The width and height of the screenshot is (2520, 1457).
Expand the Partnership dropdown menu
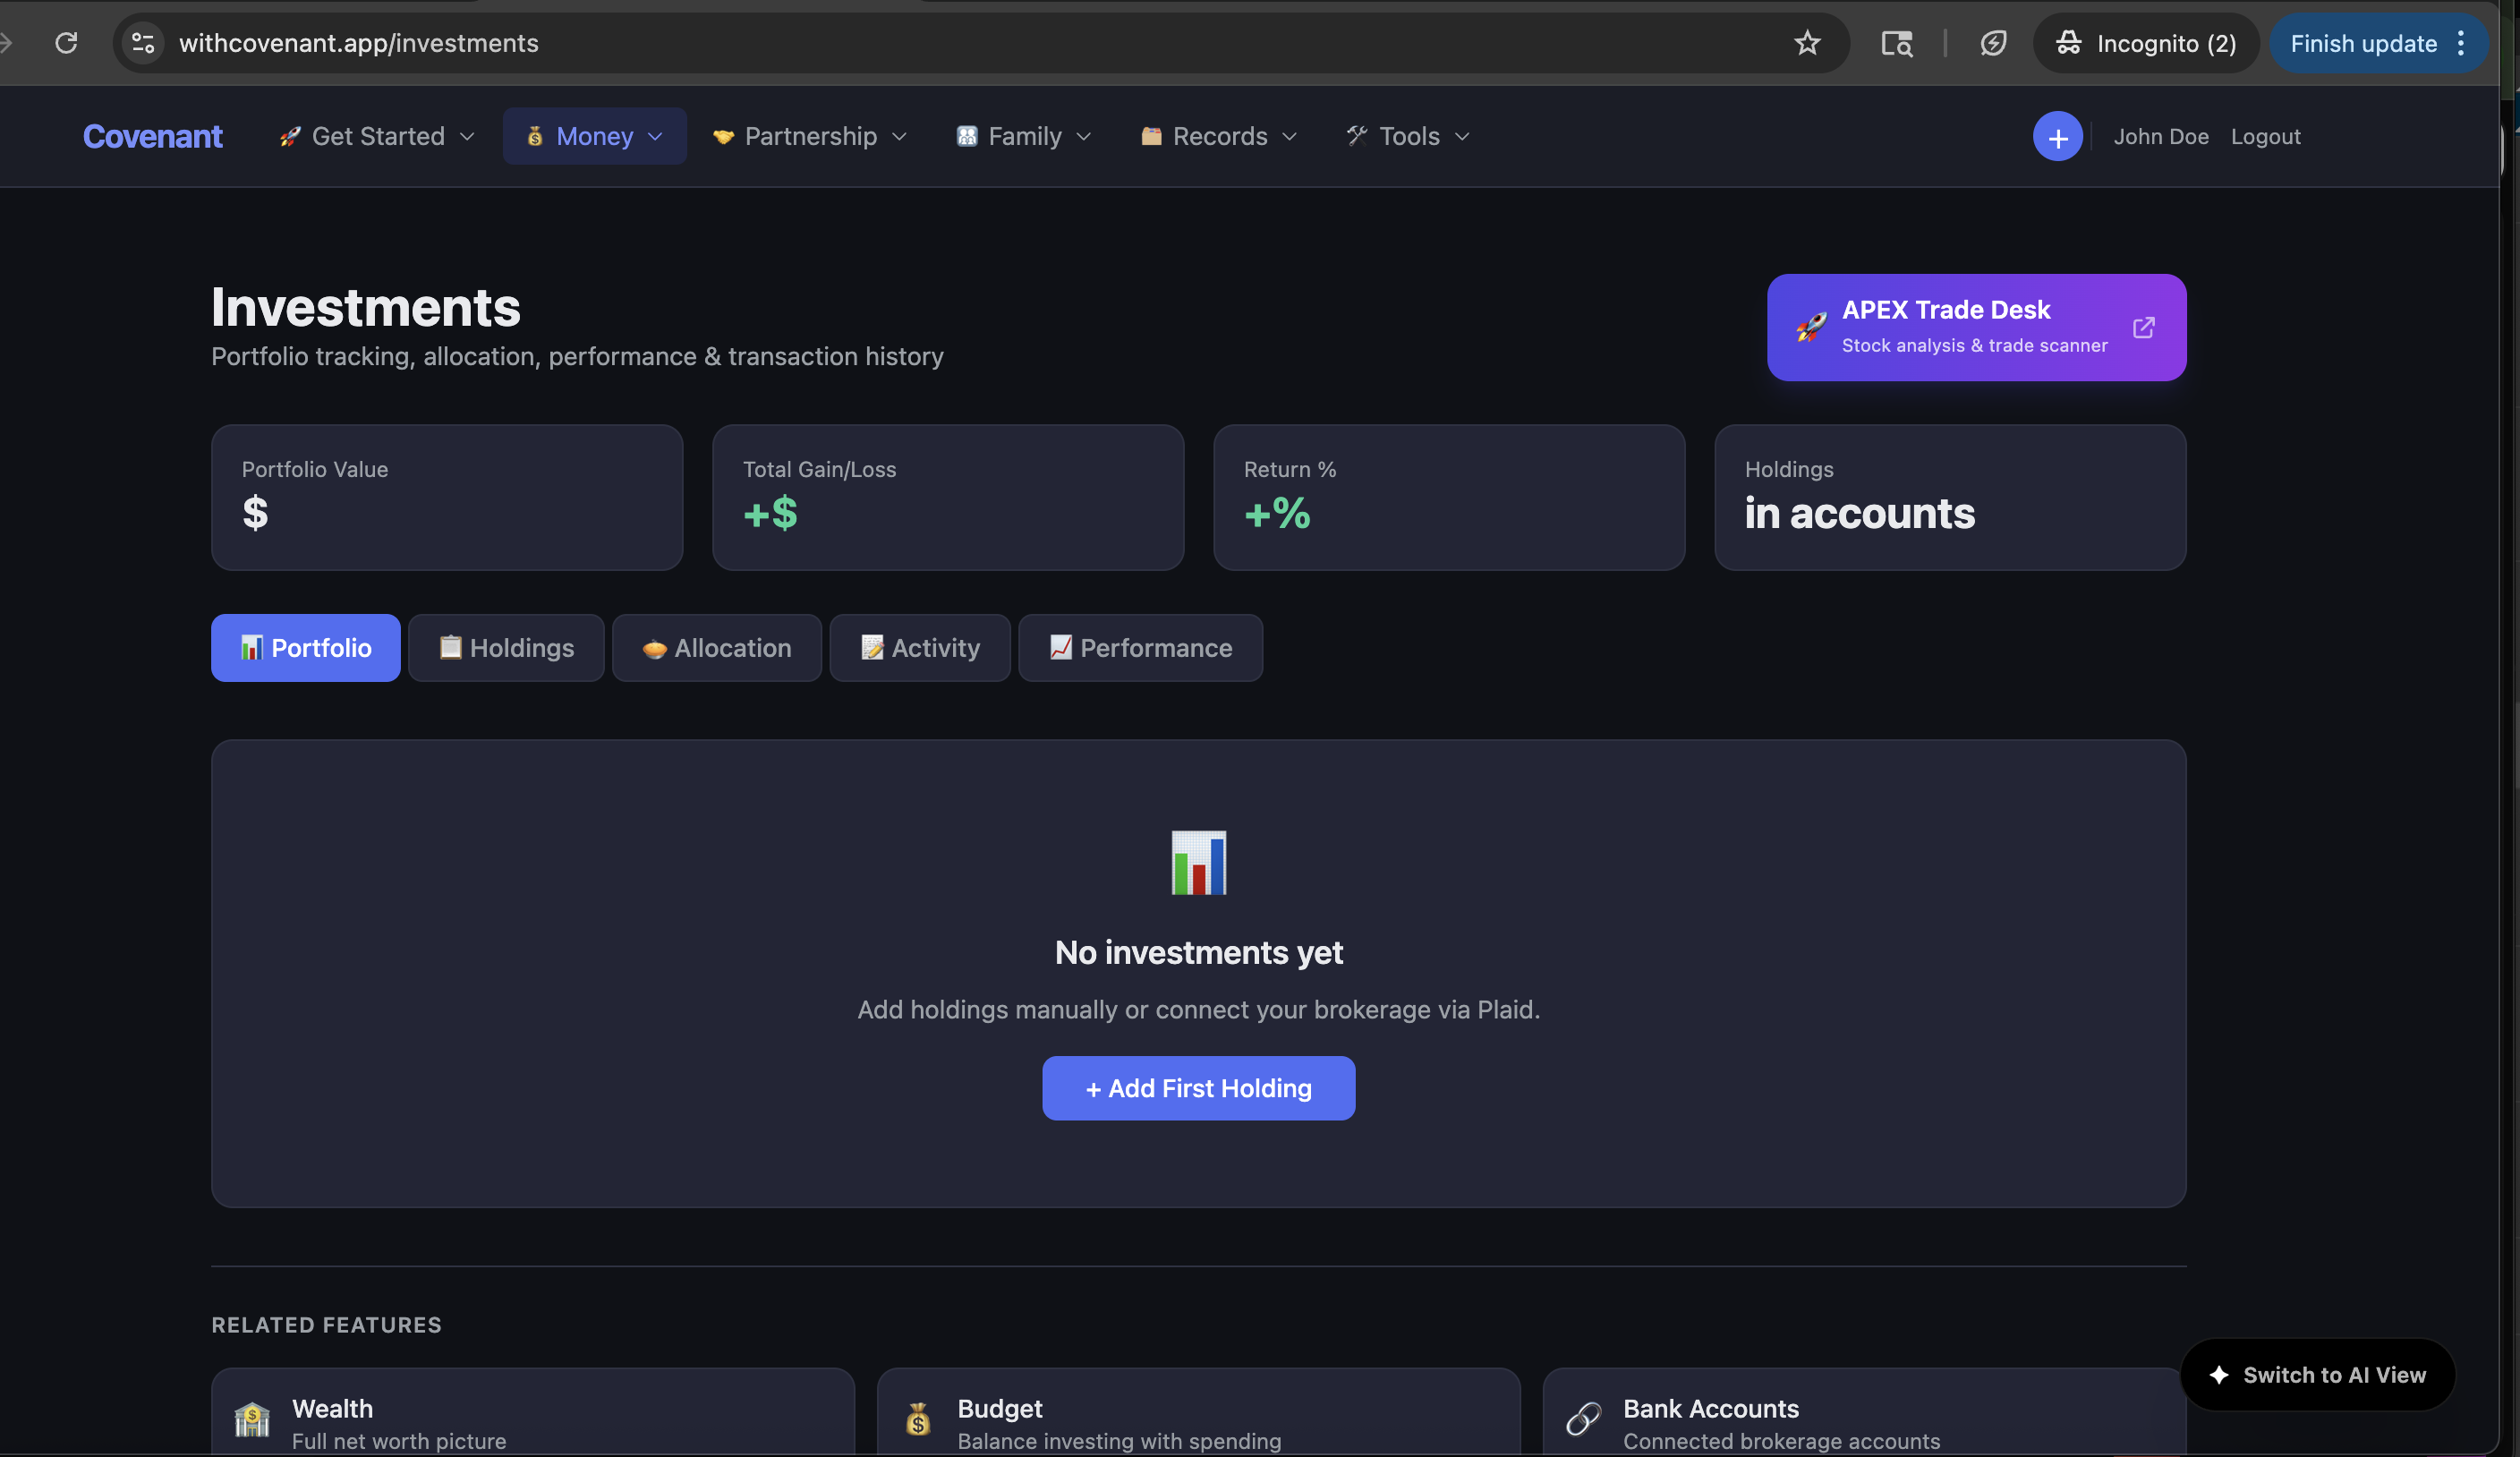point(809,137)
